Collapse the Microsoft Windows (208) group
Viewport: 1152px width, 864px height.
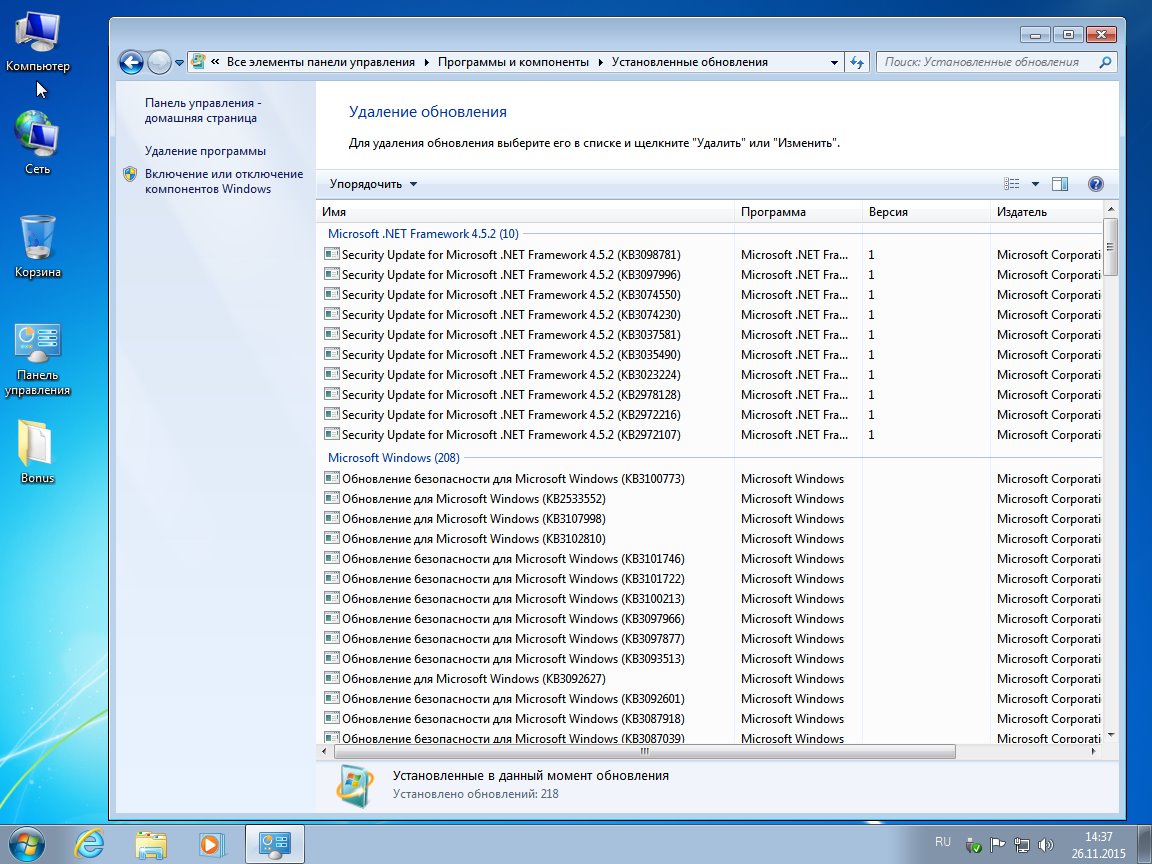click(393, 458)
